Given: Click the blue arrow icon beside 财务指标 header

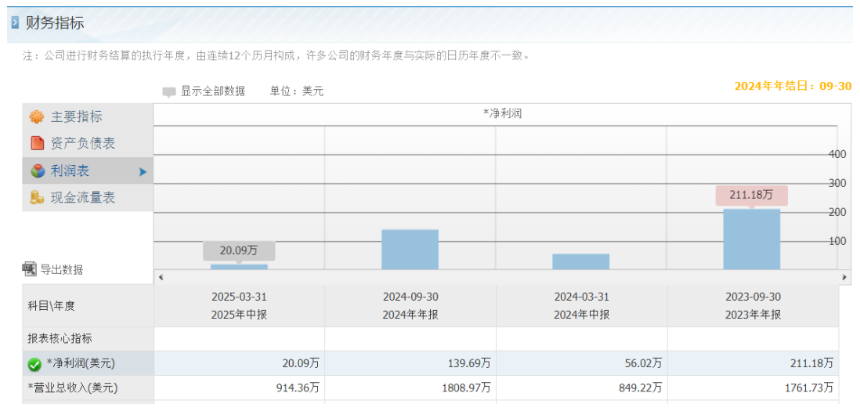Looking at the screenshot, I should (x=15, y=23).
